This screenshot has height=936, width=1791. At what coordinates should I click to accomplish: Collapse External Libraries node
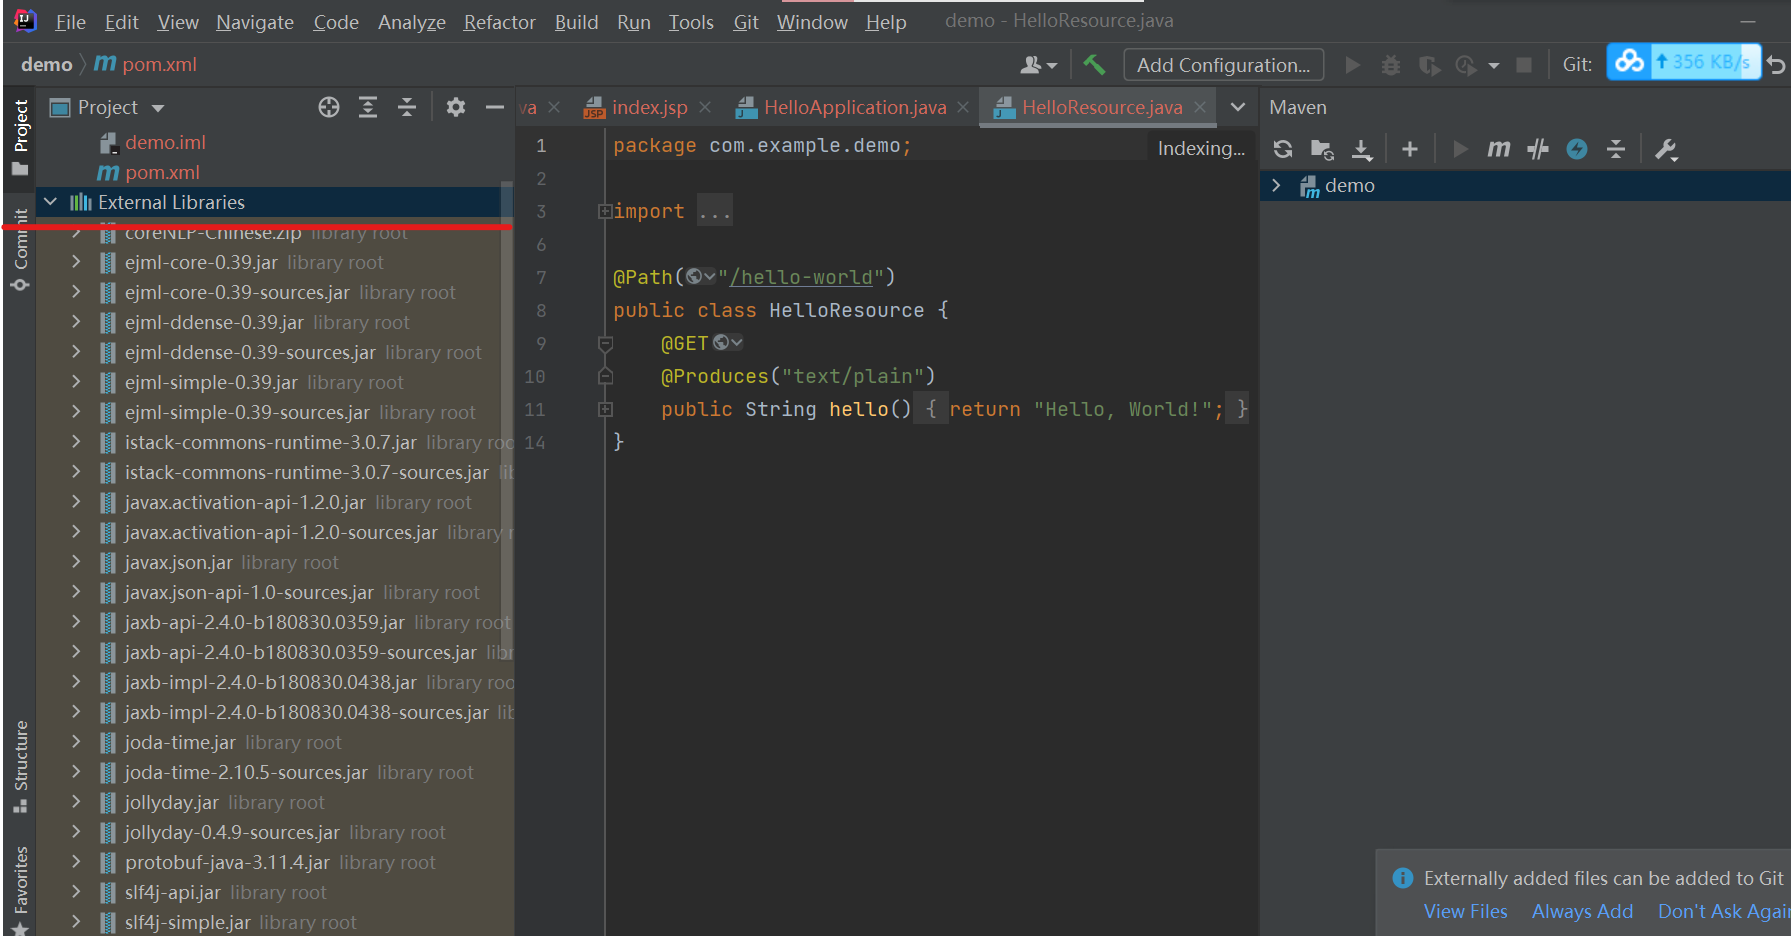click(x=51, y=202)
